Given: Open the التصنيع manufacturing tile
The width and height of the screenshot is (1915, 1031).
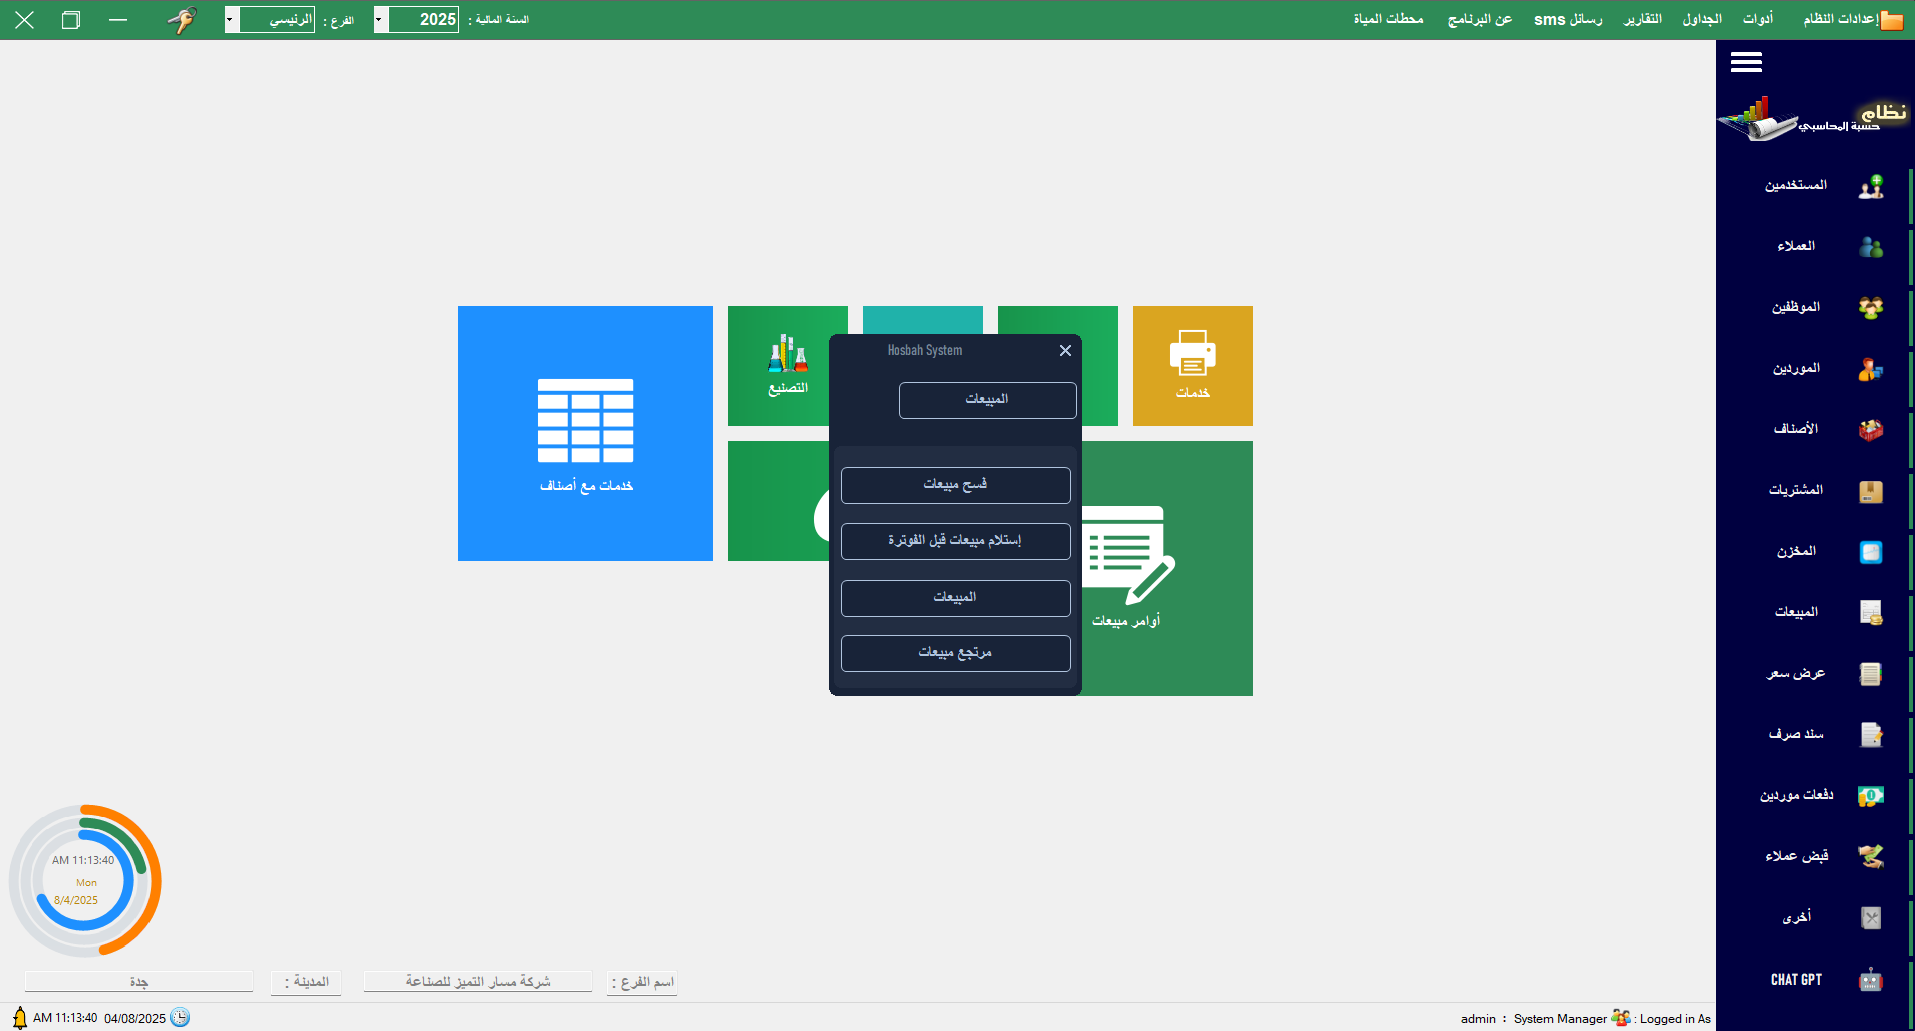Looking at the screenshot, I should pyautogui.click(x=787, y=365).
